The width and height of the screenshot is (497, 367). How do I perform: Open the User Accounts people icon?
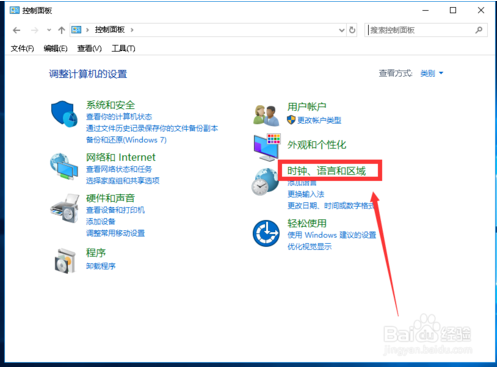point(266,115)
